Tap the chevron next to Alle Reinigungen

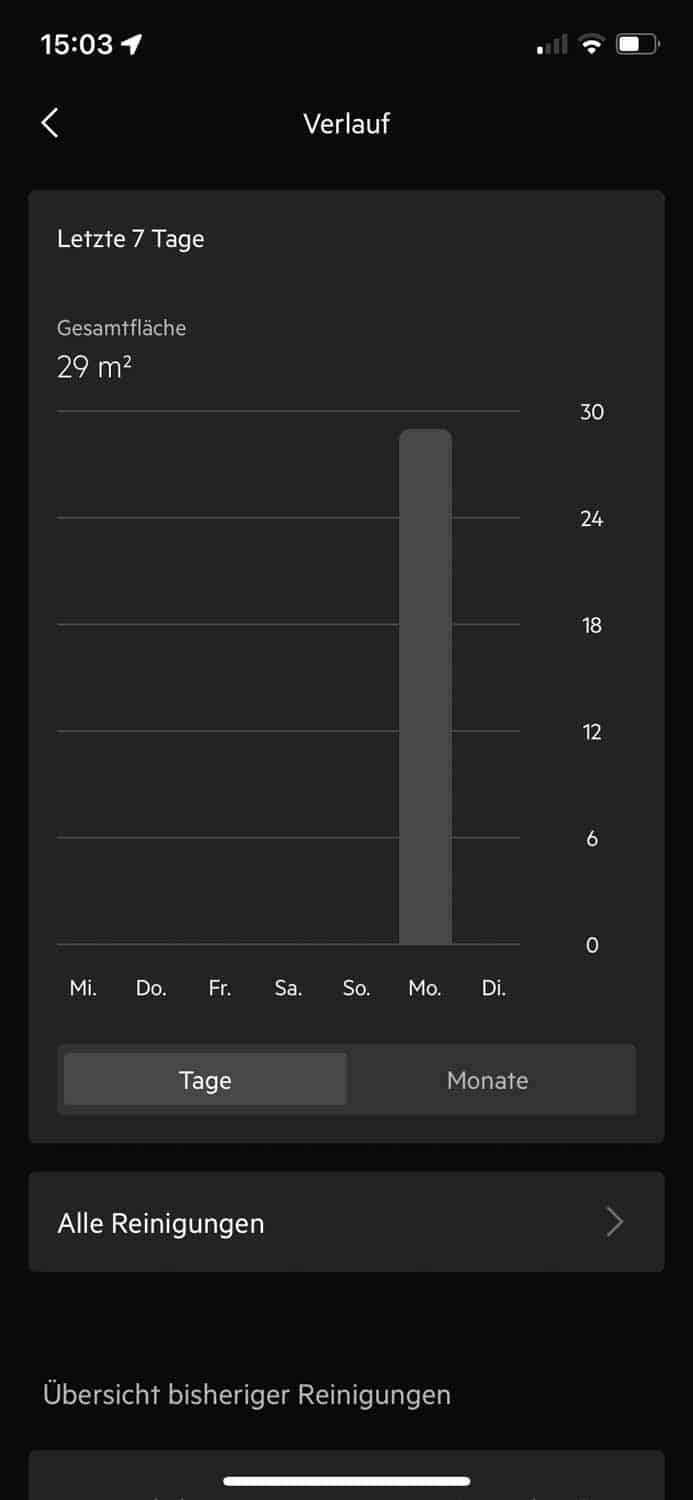[615, 1222]
